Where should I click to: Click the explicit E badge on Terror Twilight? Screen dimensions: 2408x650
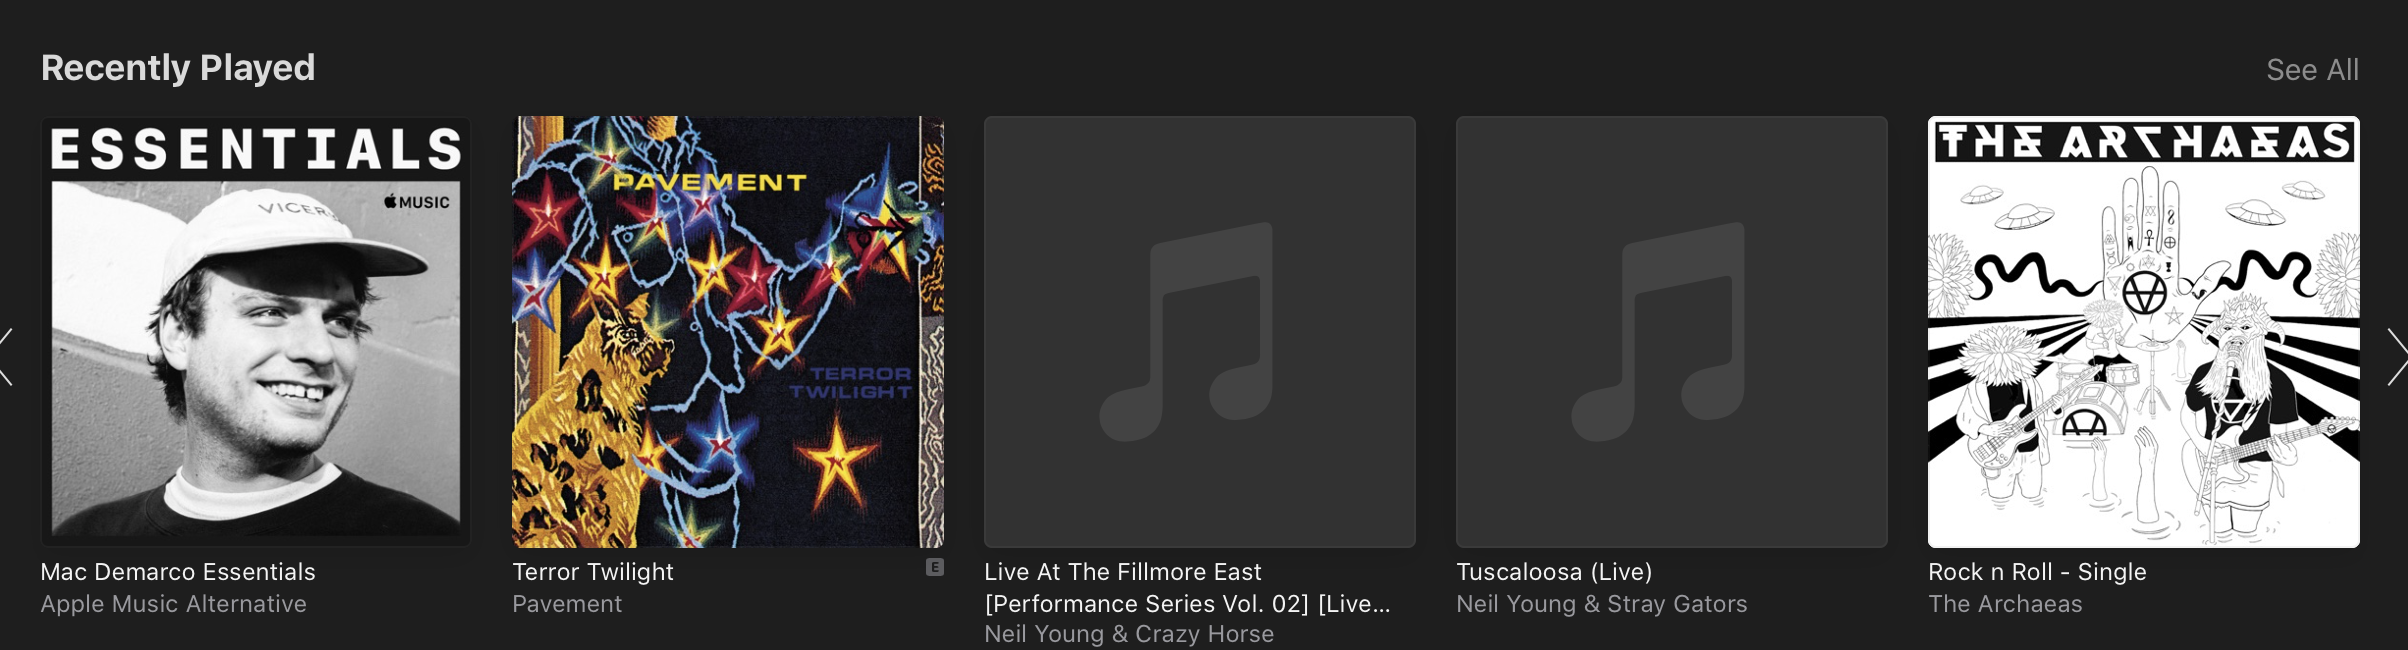(x=935, y=567)
